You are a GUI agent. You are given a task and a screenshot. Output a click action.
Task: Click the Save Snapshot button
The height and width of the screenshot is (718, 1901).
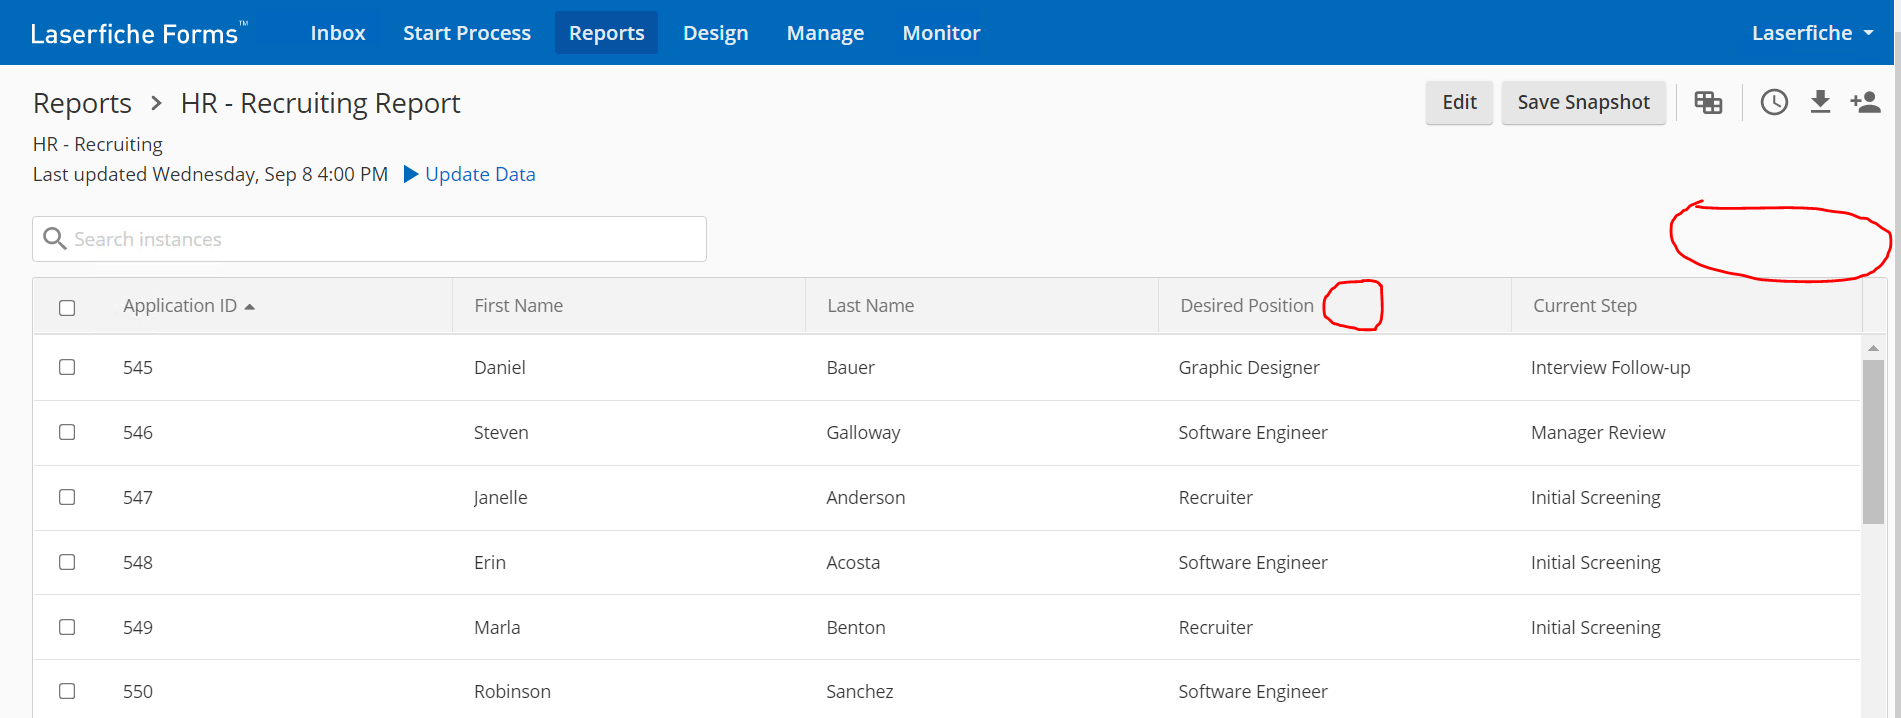click(1583, 102)
